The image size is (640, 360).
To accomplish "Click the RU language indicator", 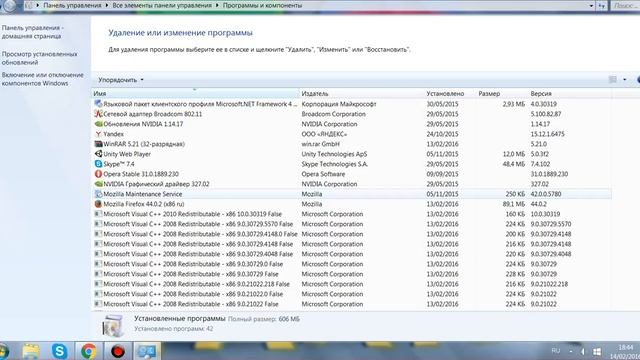I will pyautogui.click(x=556, y=351).
